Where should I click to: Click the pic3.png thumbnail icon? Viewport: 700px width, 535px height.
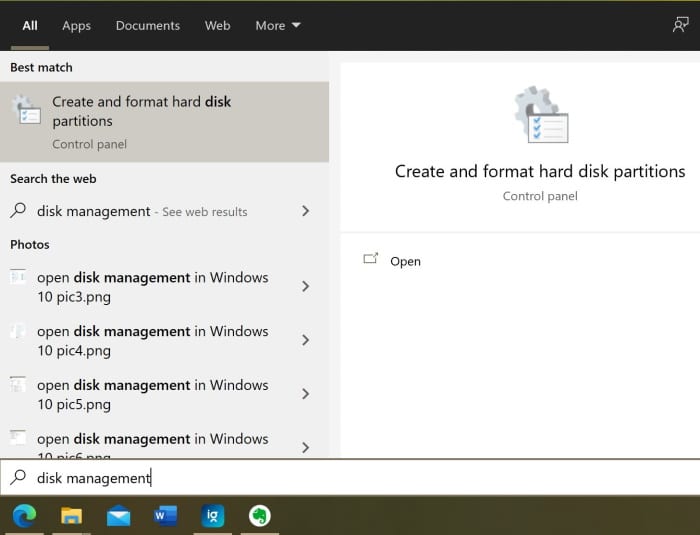[x=18, y=277]
